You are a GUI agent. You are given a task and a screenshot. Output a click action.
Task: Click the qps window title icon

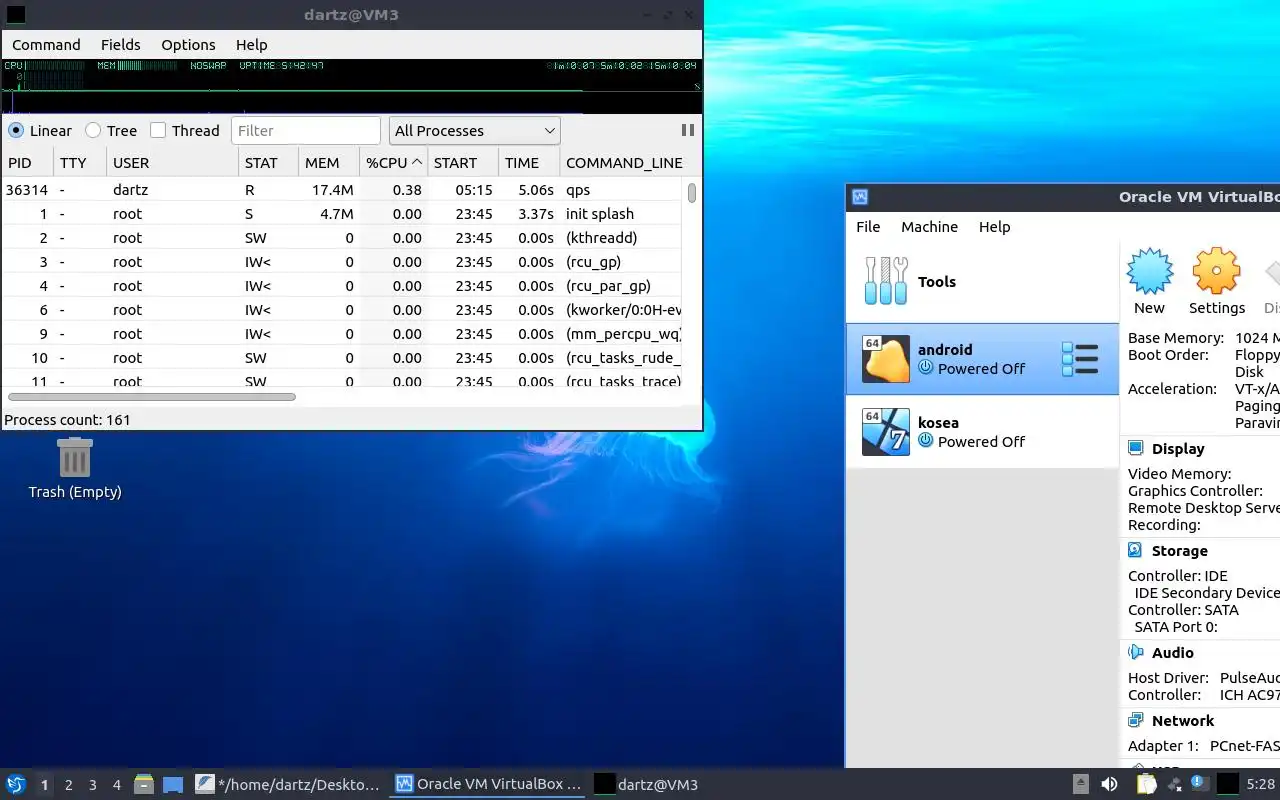tap(15, 15)
